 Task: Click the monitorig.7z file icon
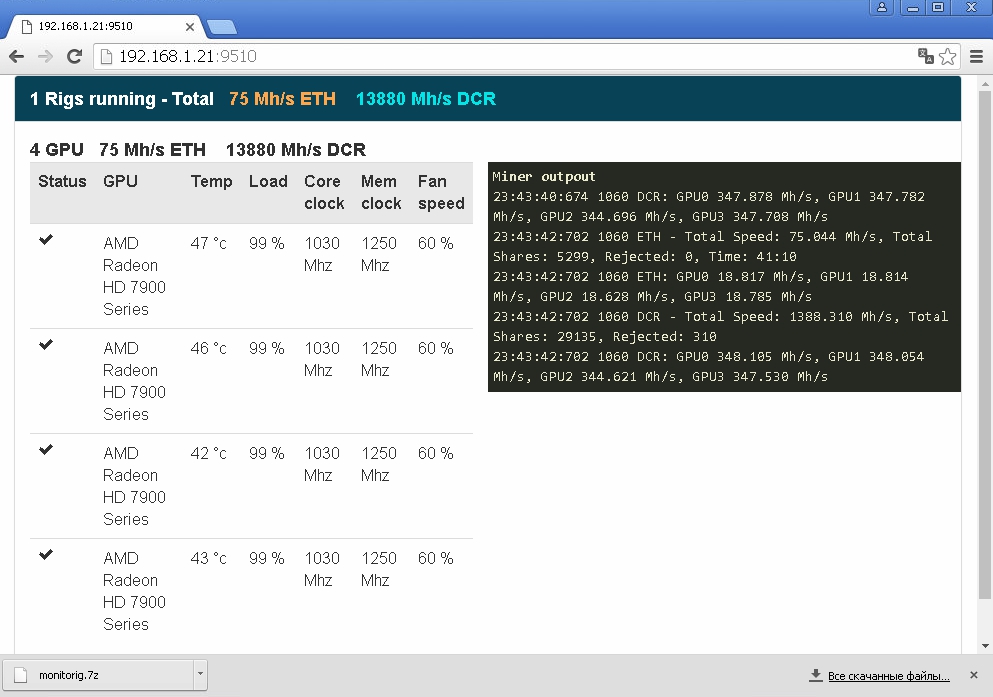click(21, 675)
